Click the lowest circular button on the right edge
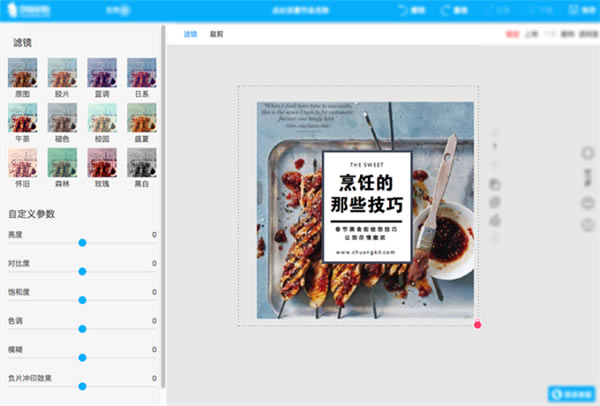The width and height of the screenshot is (600, 406). (x=588, y=225)
